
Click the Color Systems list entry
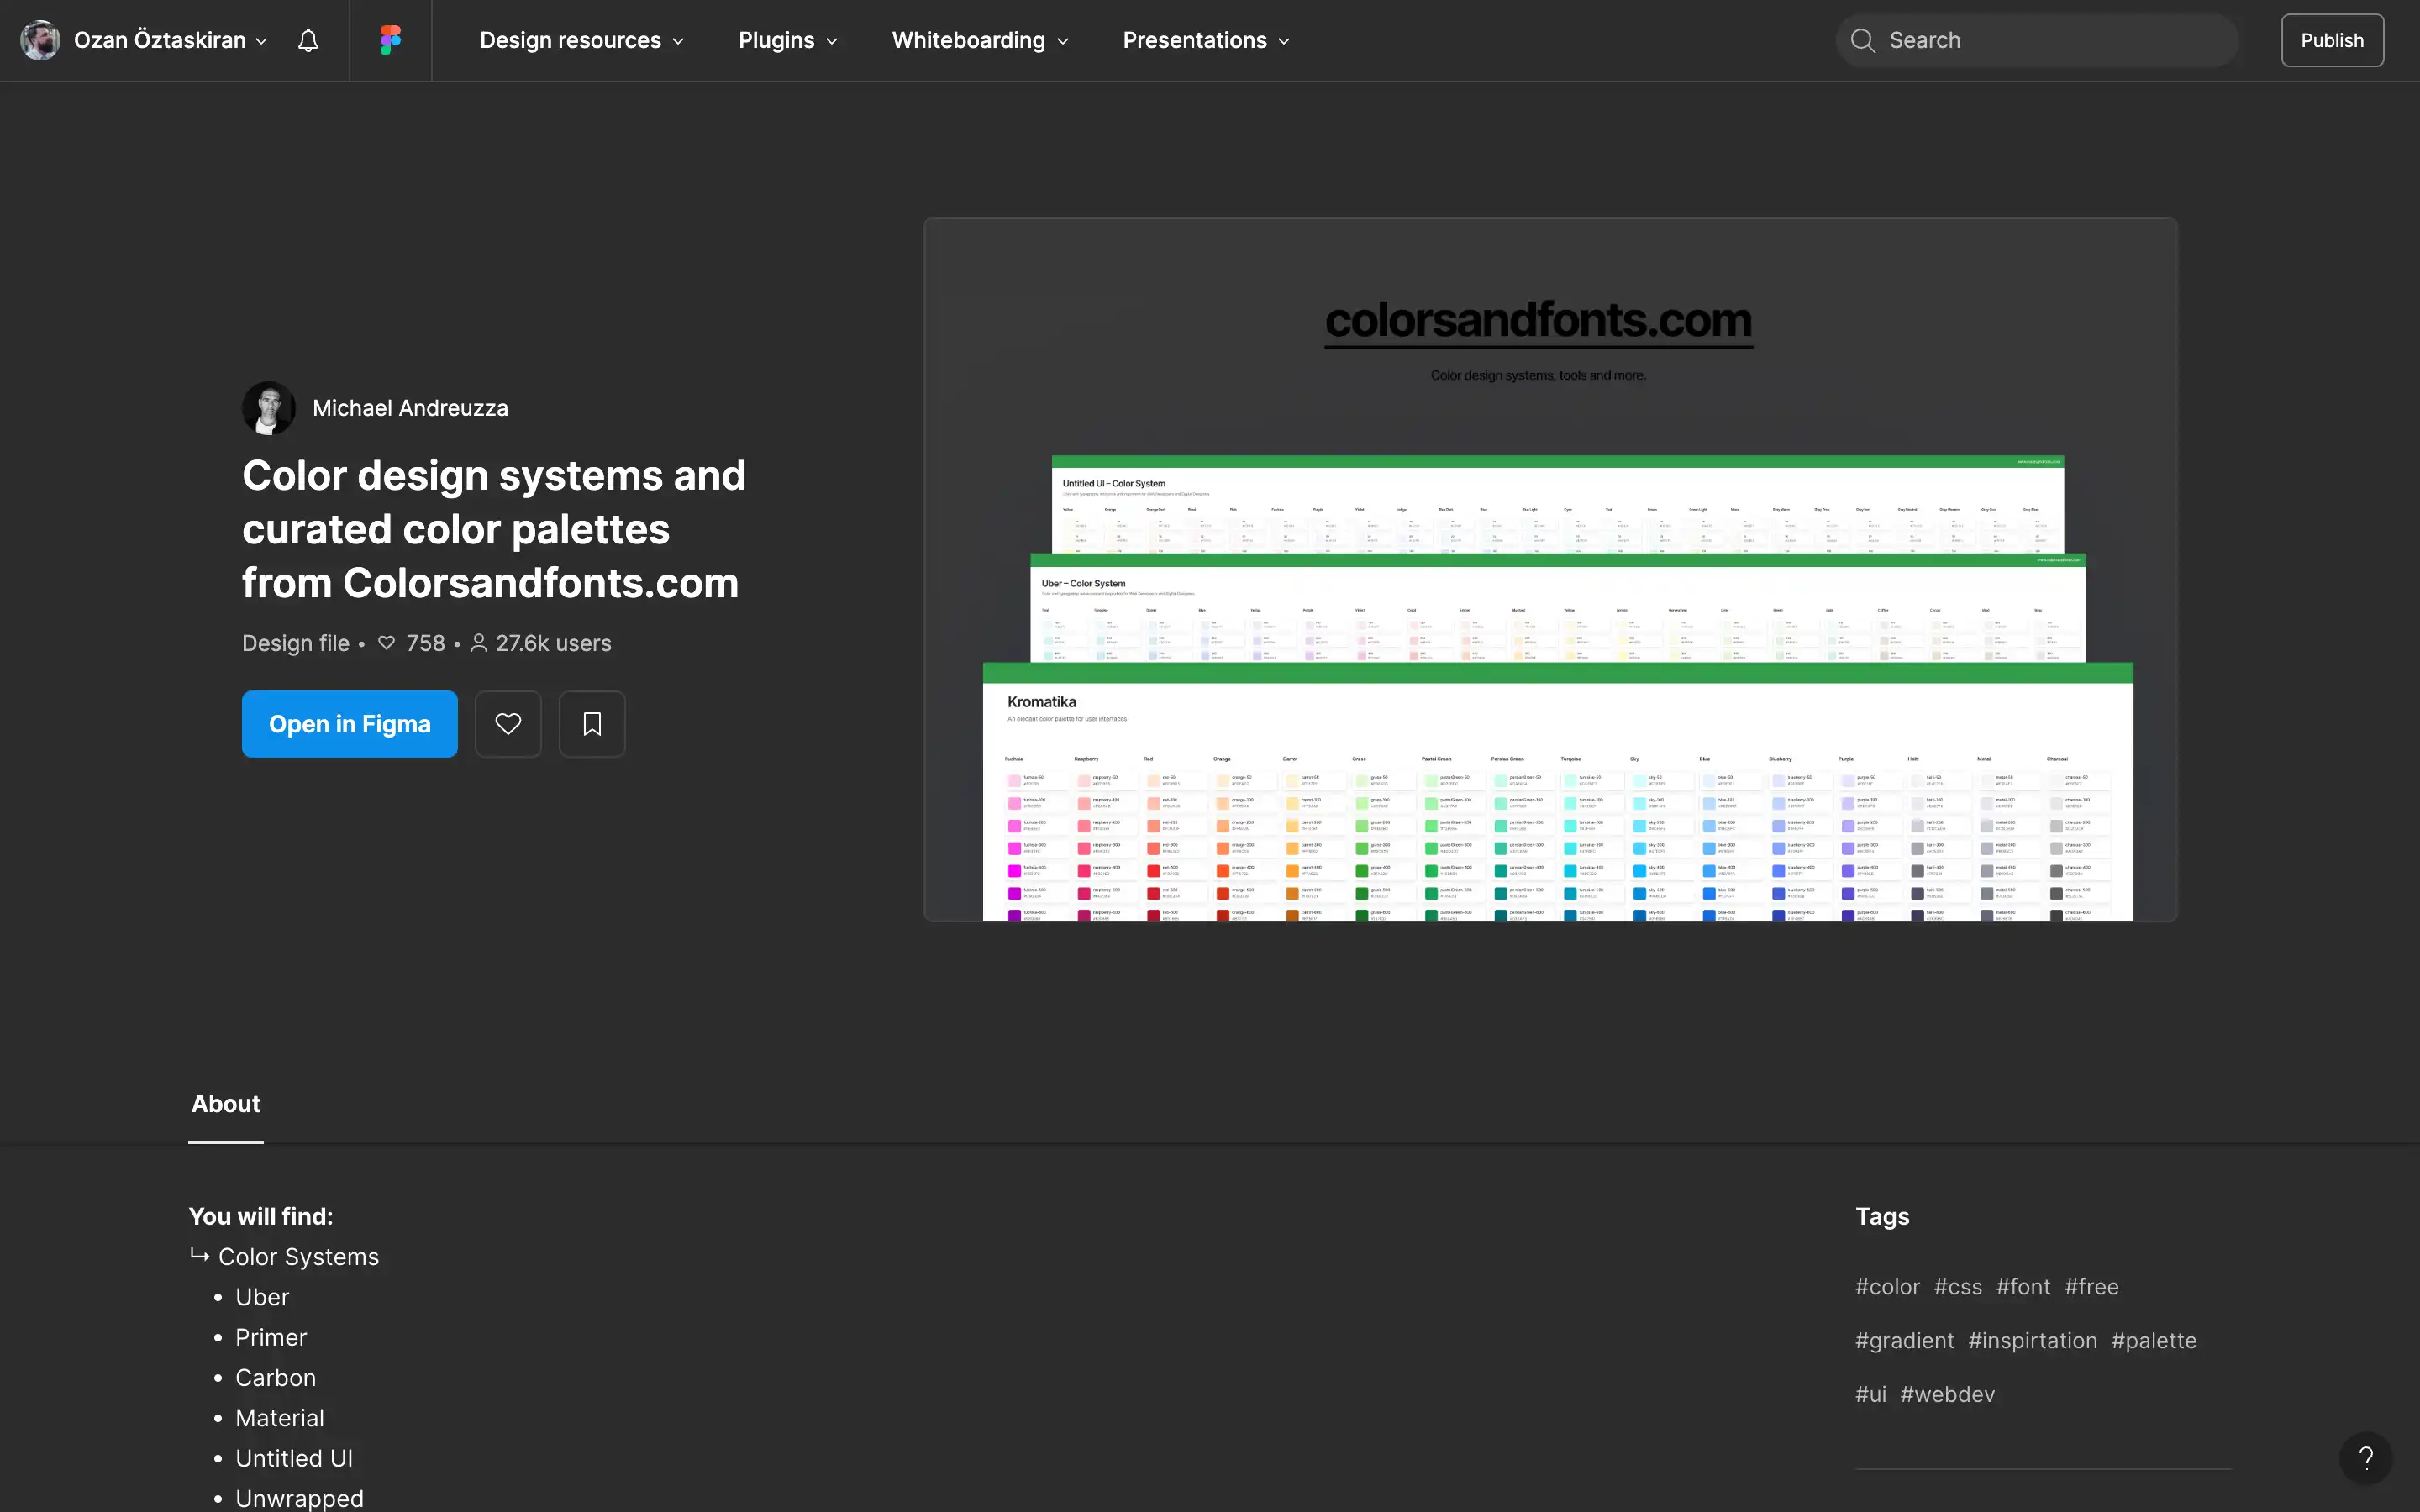(299, 1257)
